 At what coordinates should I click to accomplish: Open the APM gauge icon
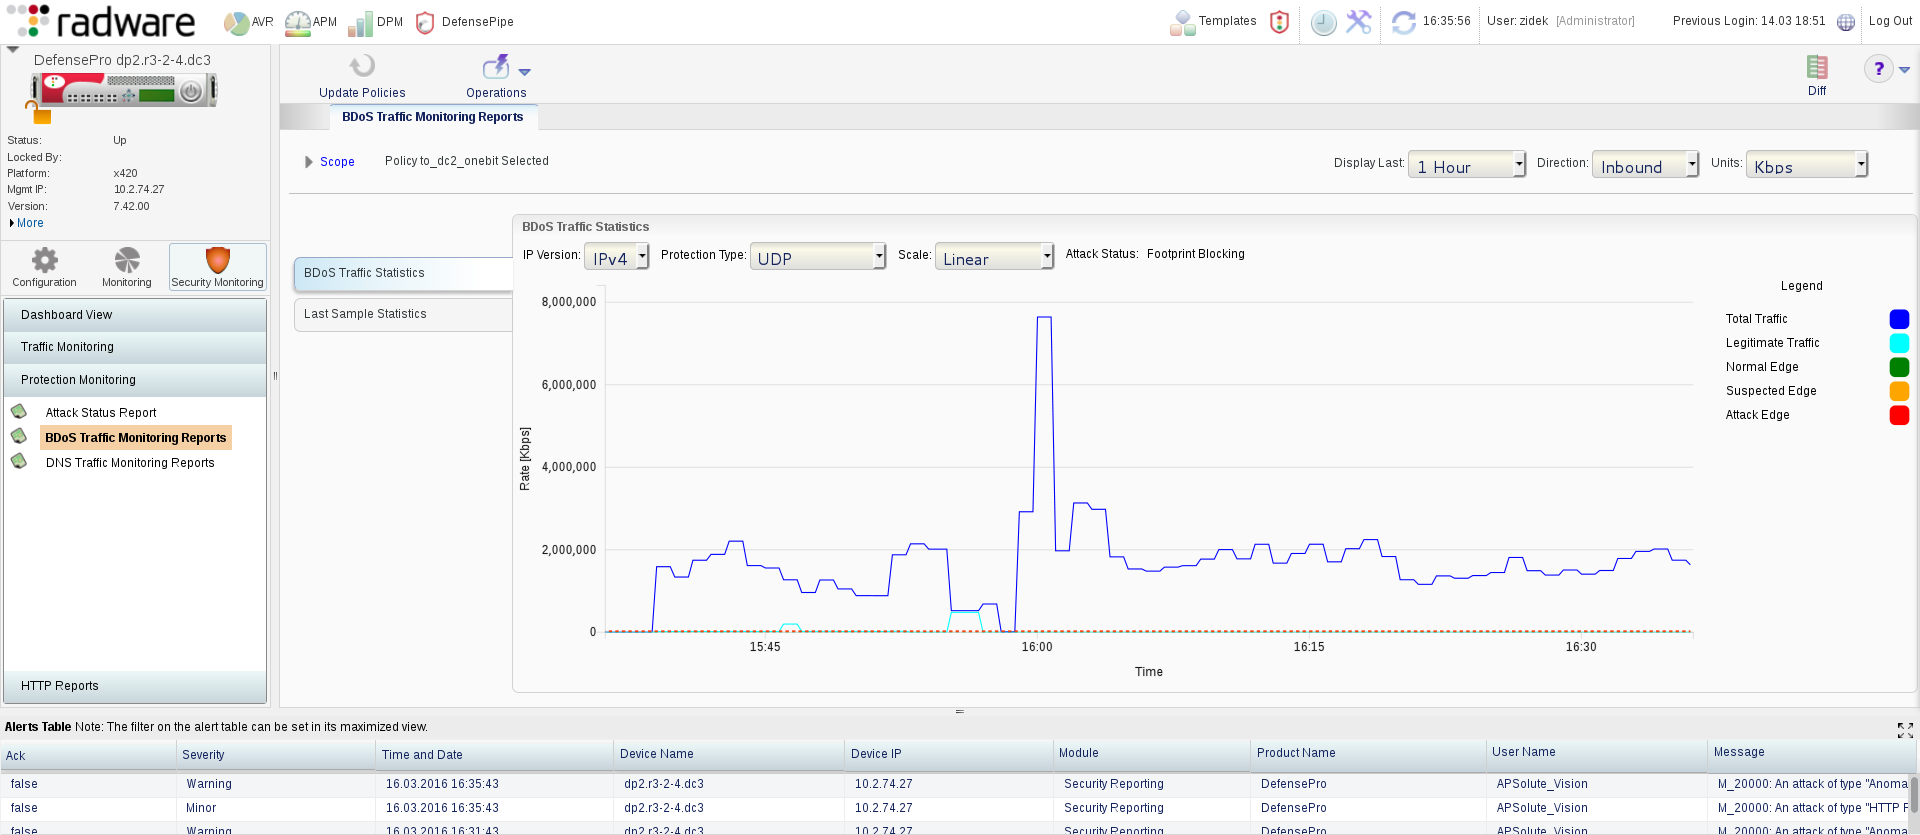pyautogui.click(x=298, y=23)
